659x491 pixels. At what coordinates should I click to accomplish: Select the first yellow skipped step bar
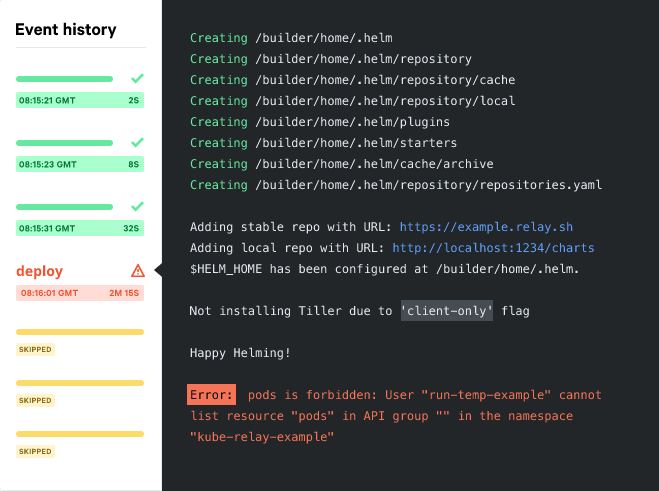click(80, 332)
